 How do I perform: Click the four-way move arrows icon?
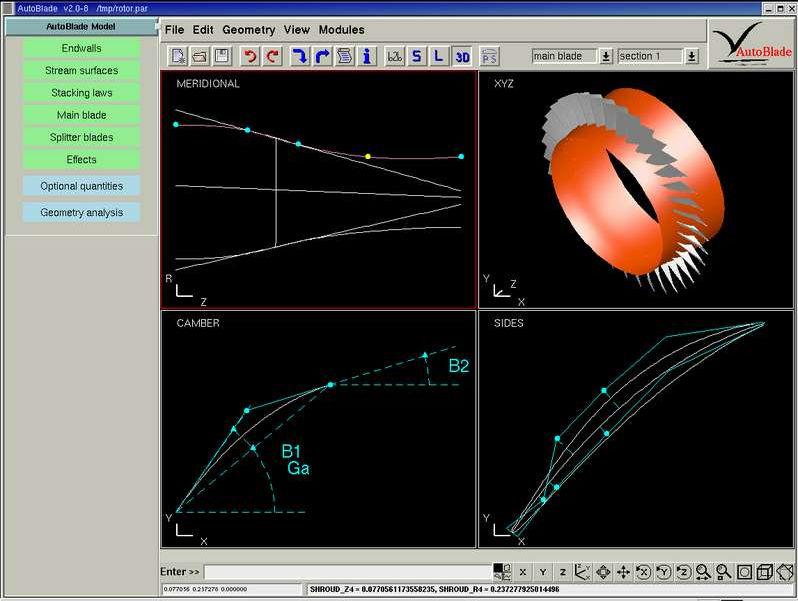pos(623,573)
